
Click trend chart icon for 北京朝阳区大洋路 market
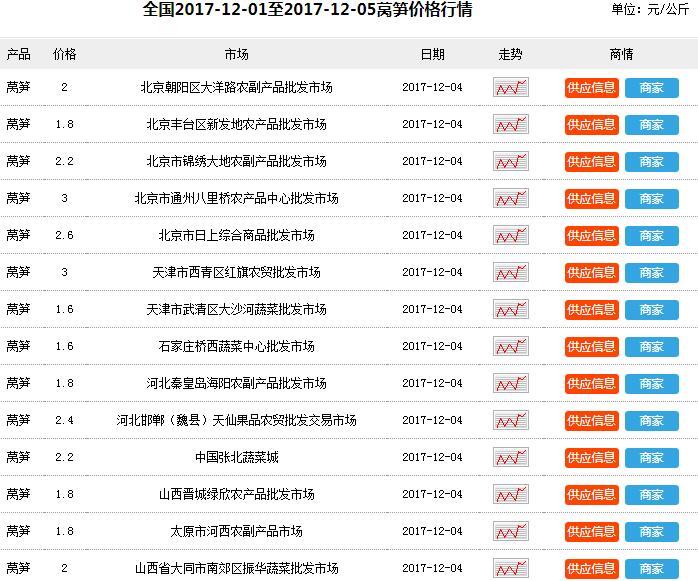coord(511,88)
